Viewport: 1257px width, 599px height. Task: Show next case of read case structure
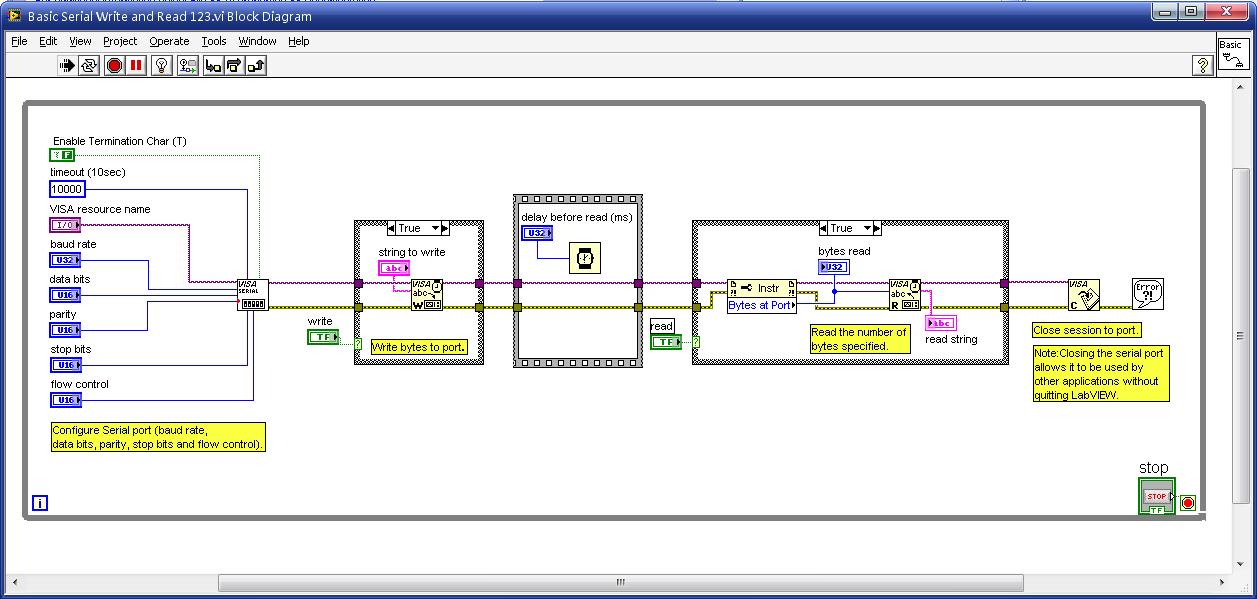click(x=879, y=228)
